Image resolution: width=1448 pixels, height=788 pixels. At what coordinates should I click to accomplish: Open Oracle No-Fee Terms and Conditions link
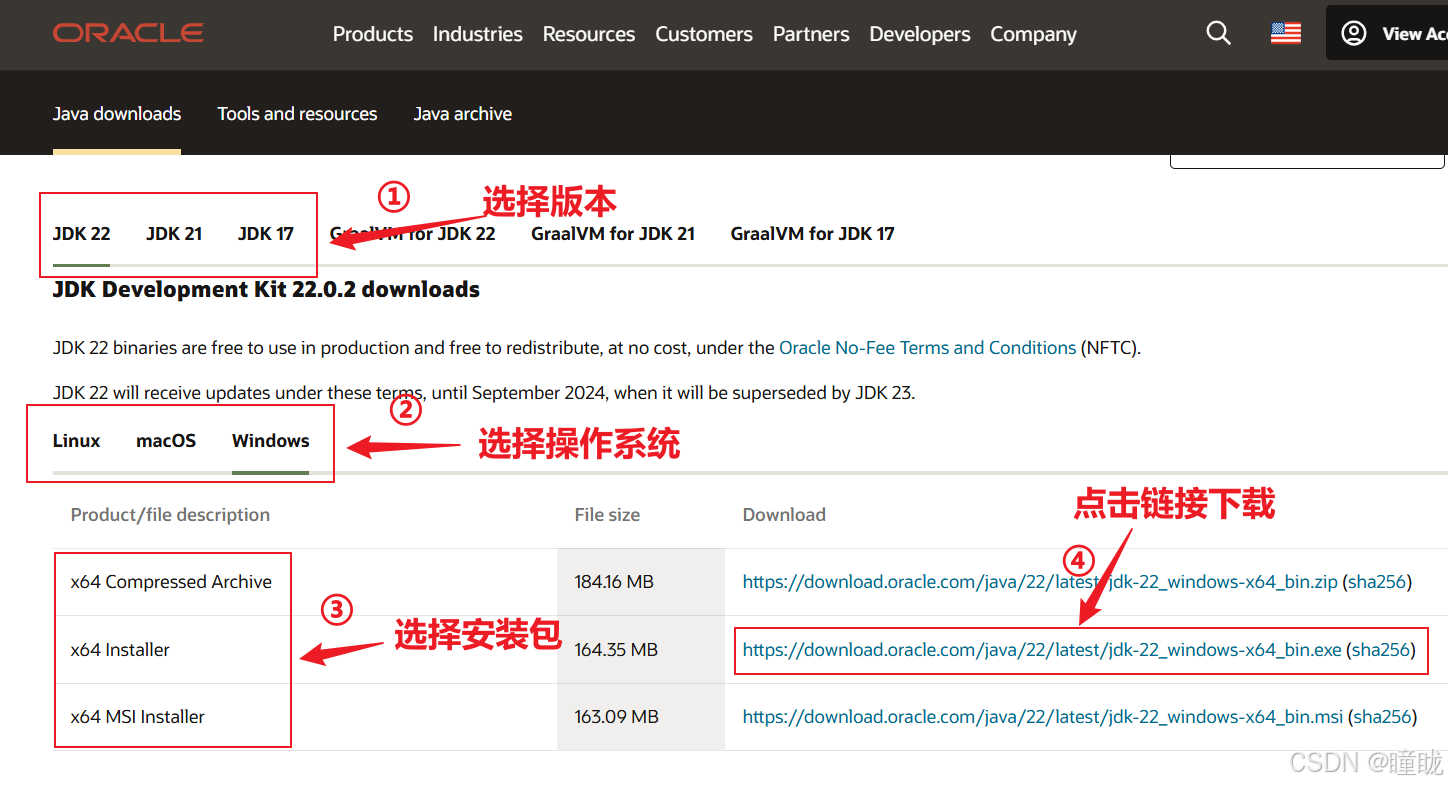(928, 348)
